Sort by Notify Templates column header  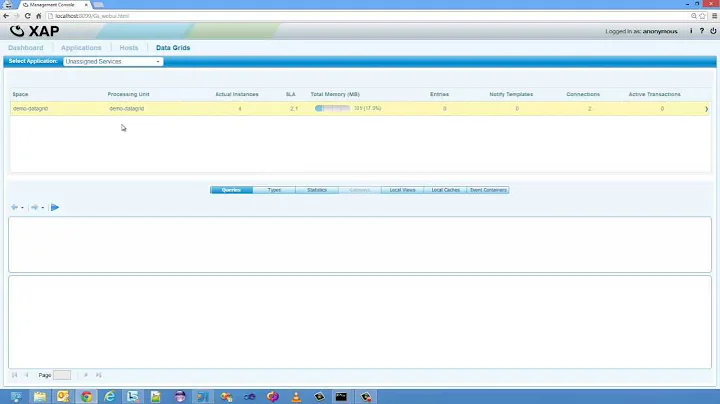point(511,94)
